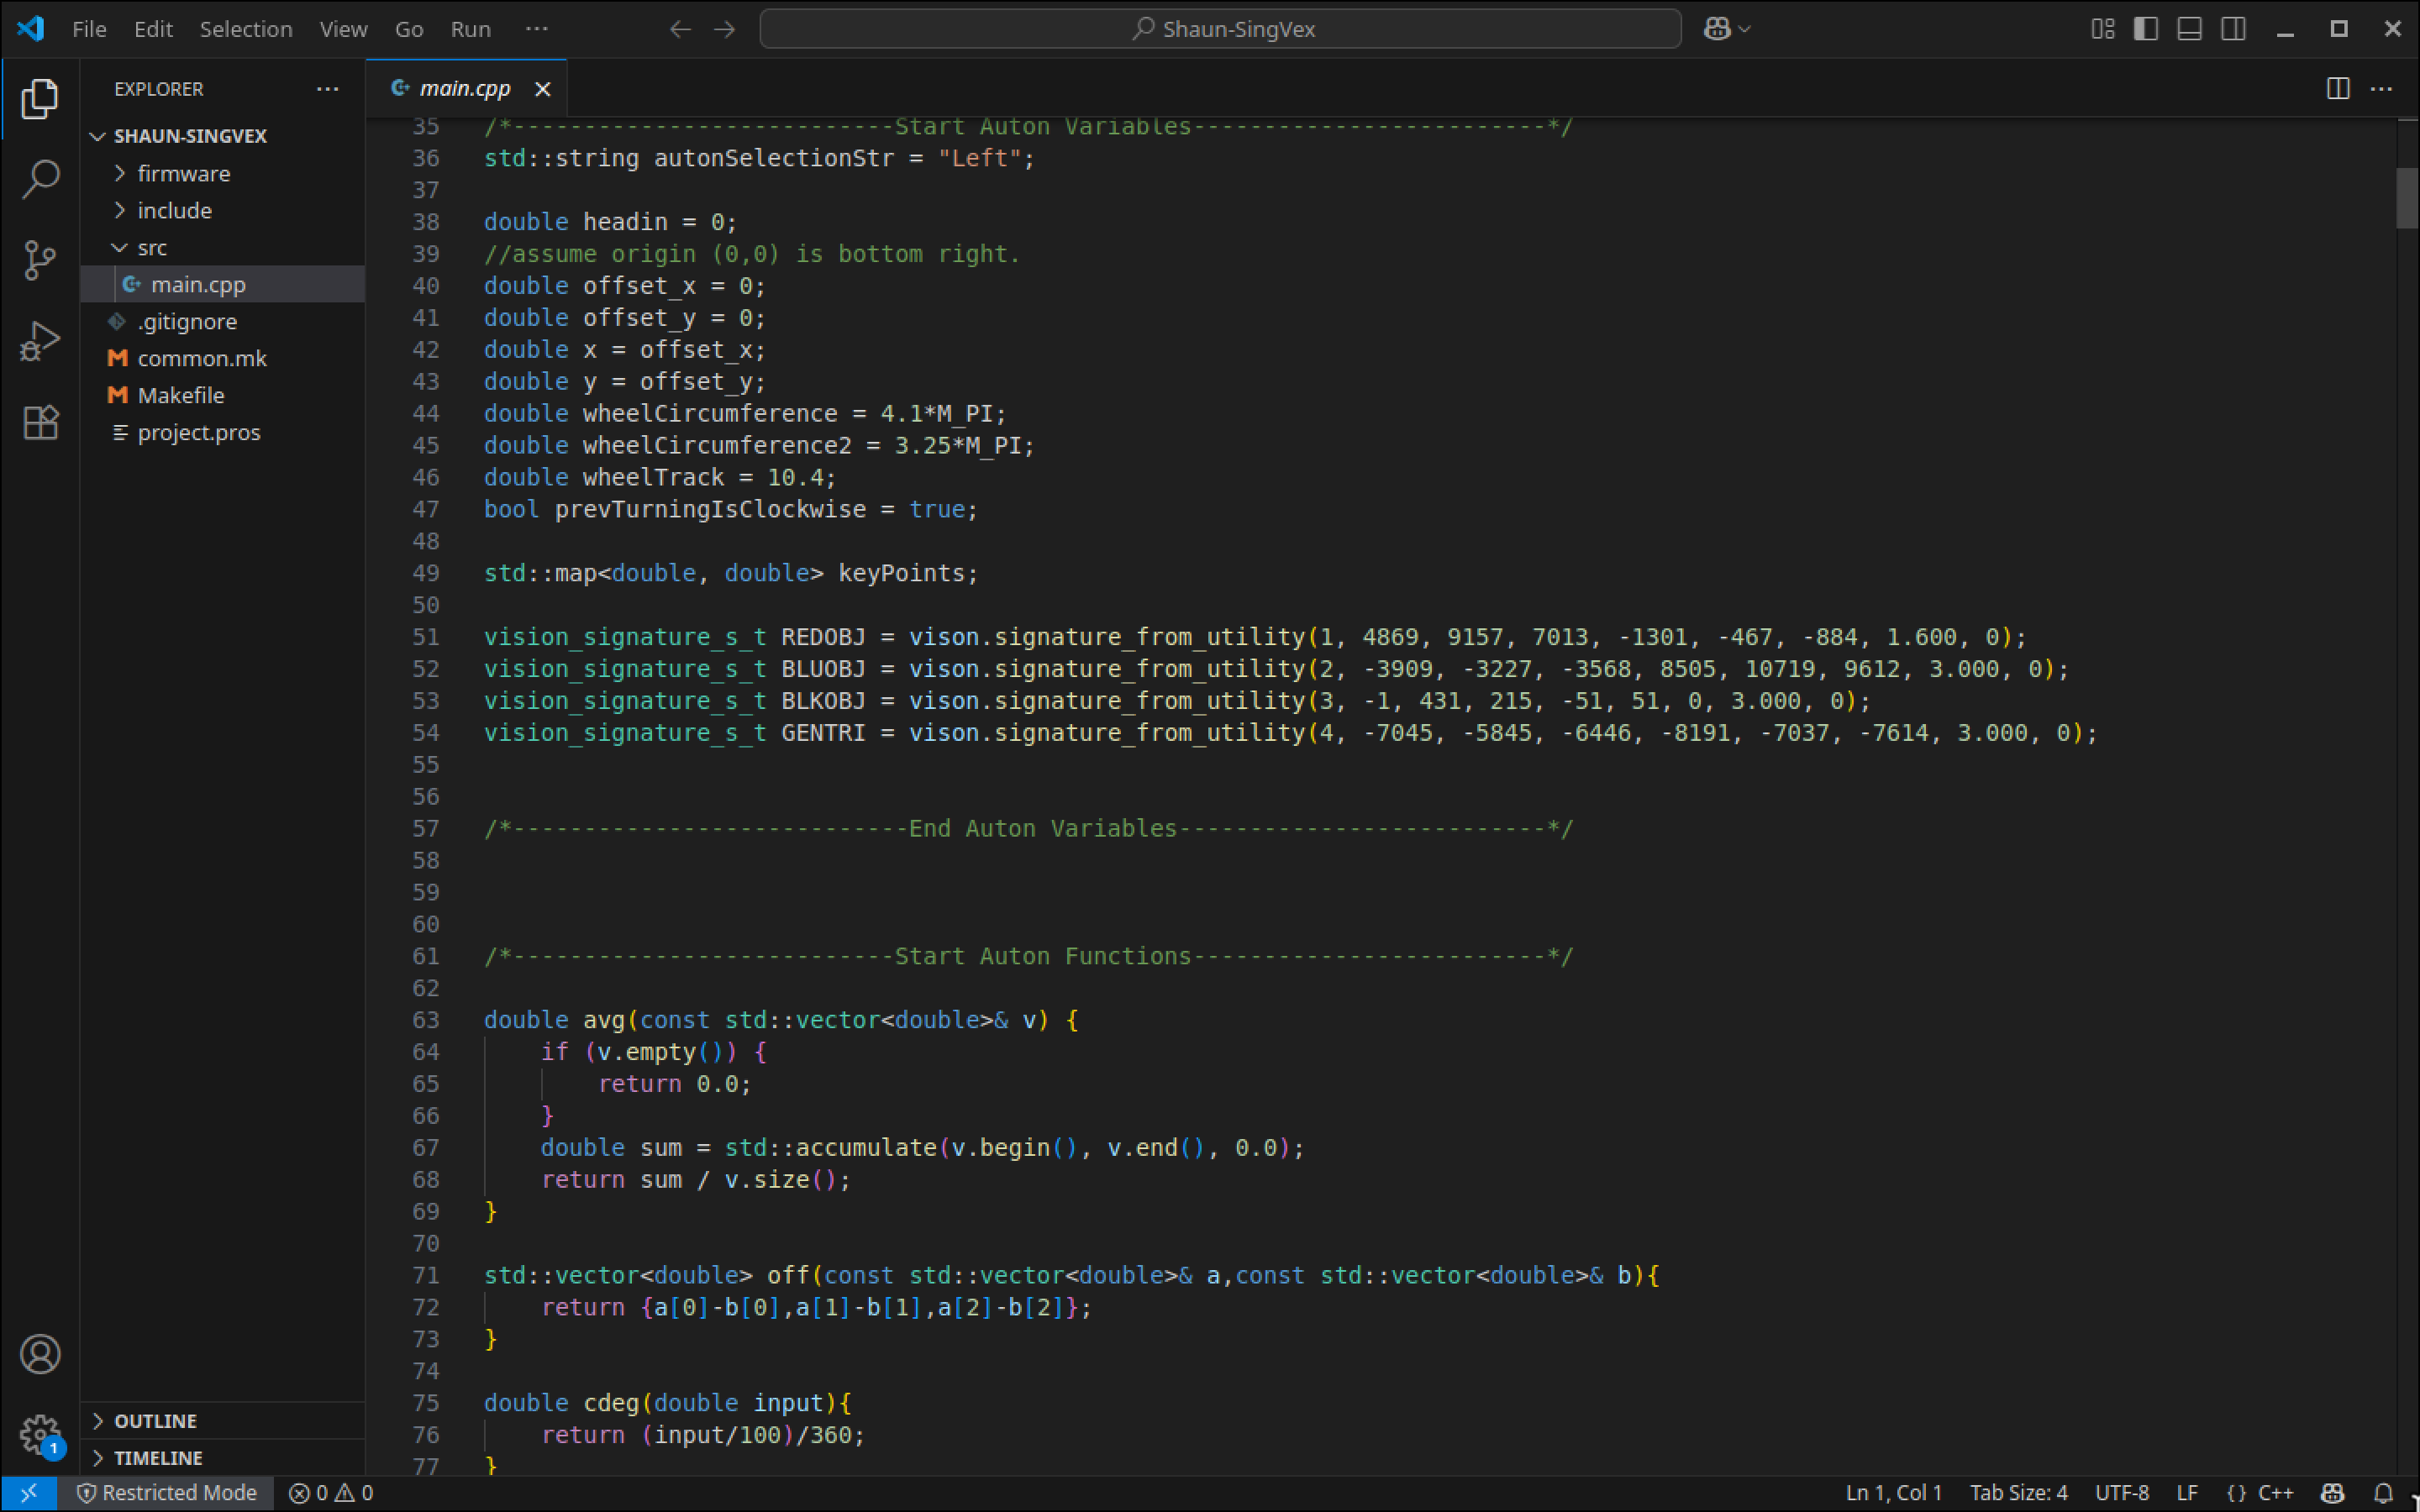Switch to the main.cpp tab
2420x1512 pixels.
tap(465, 89)
